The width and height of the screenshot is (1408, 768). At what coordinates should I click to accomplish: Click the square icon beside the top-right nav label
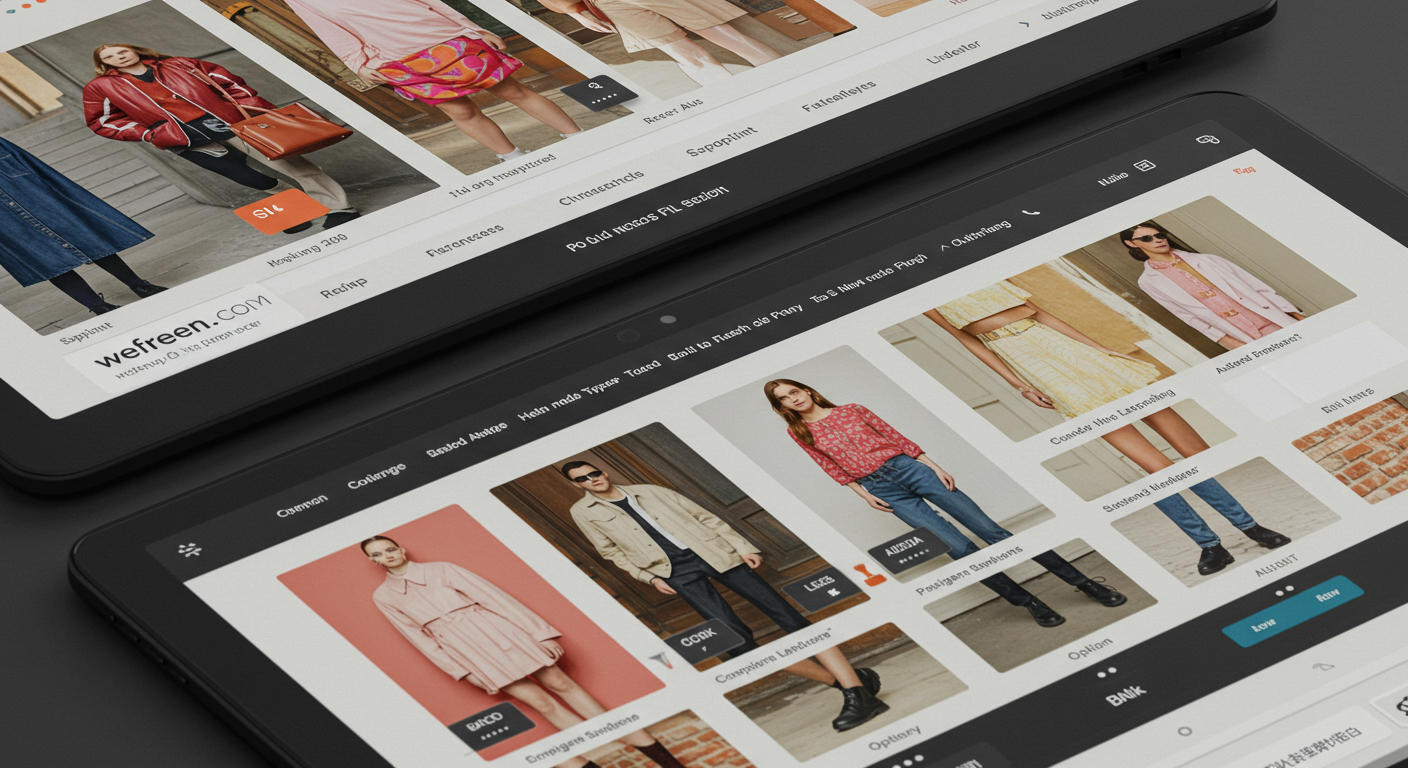click(1145, 166)
